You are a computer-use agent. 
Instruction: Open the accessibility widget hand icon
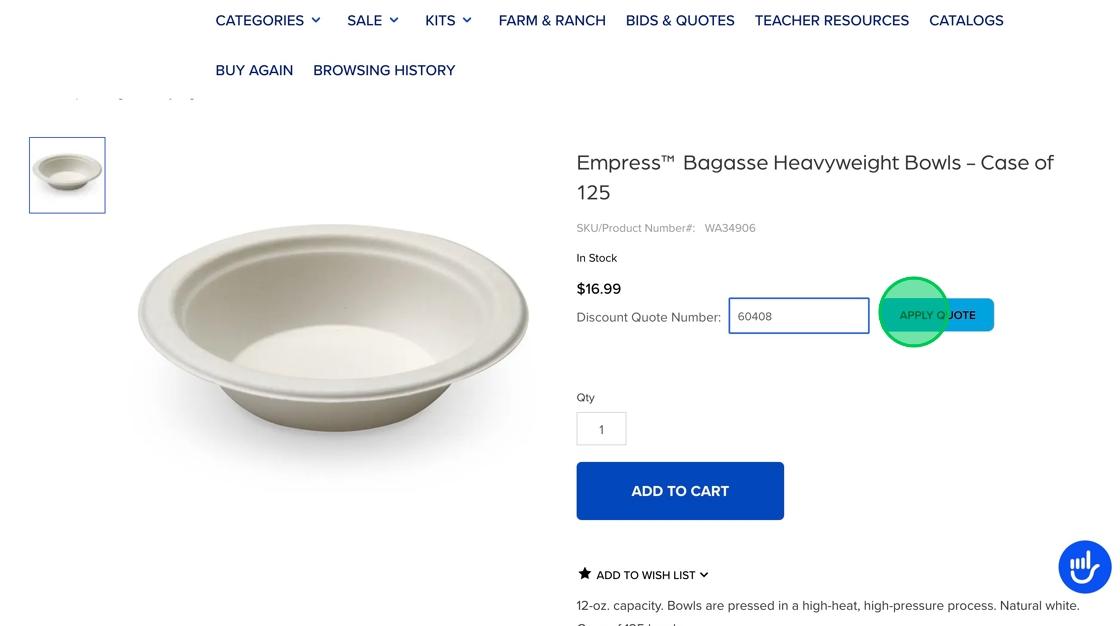click(1085, 567)
